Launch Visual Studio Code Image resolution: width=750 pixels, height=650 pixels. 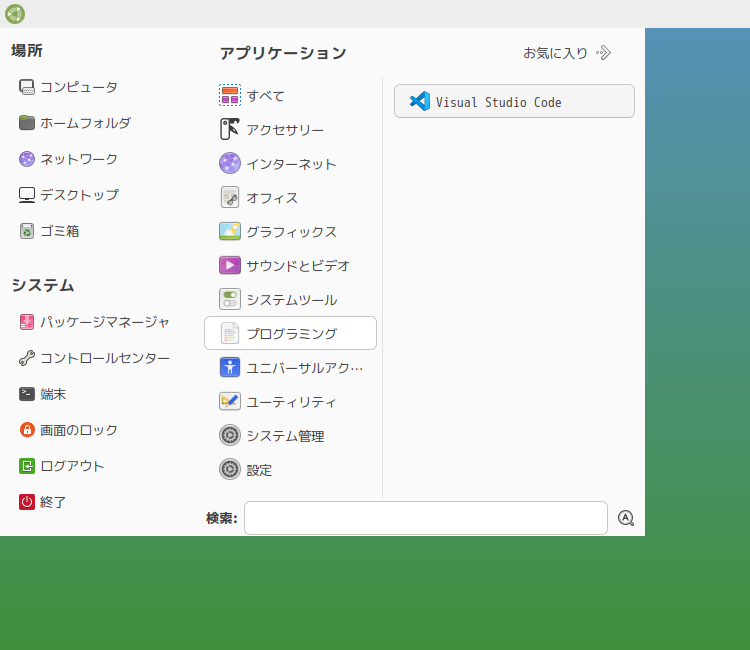tap(514, 101)
